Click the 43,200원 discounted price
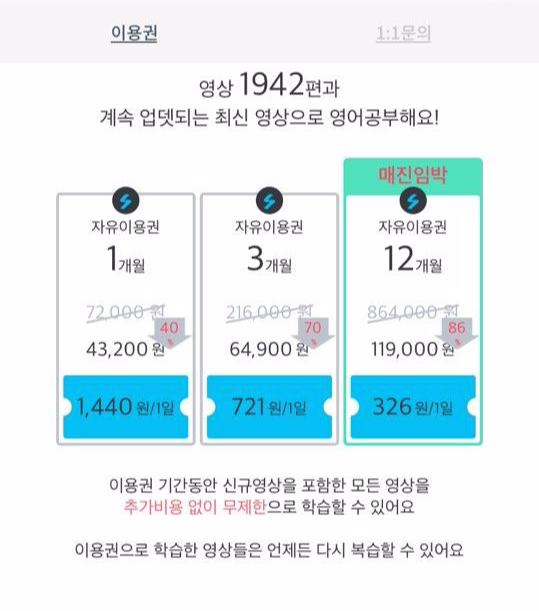Image resolution: width=539 pixels, height=611 pixels. click(125, 349)
